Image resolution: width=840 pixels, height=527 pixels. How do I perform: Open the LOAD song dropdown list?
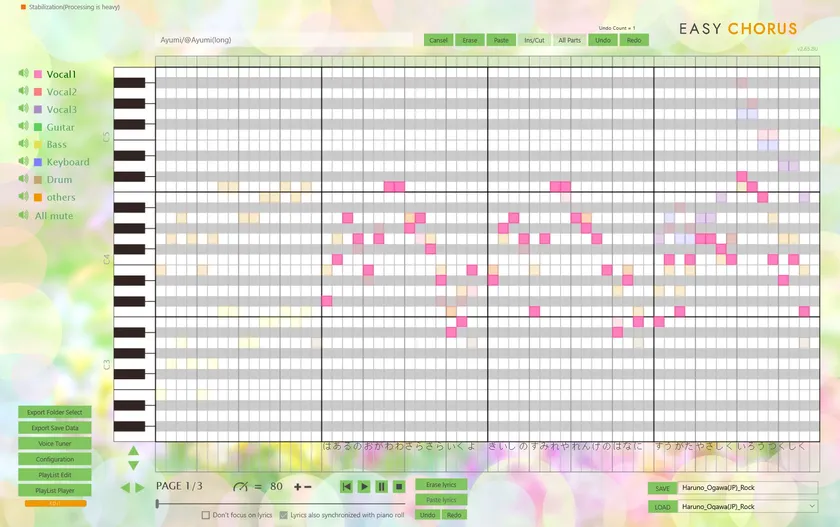810,506
